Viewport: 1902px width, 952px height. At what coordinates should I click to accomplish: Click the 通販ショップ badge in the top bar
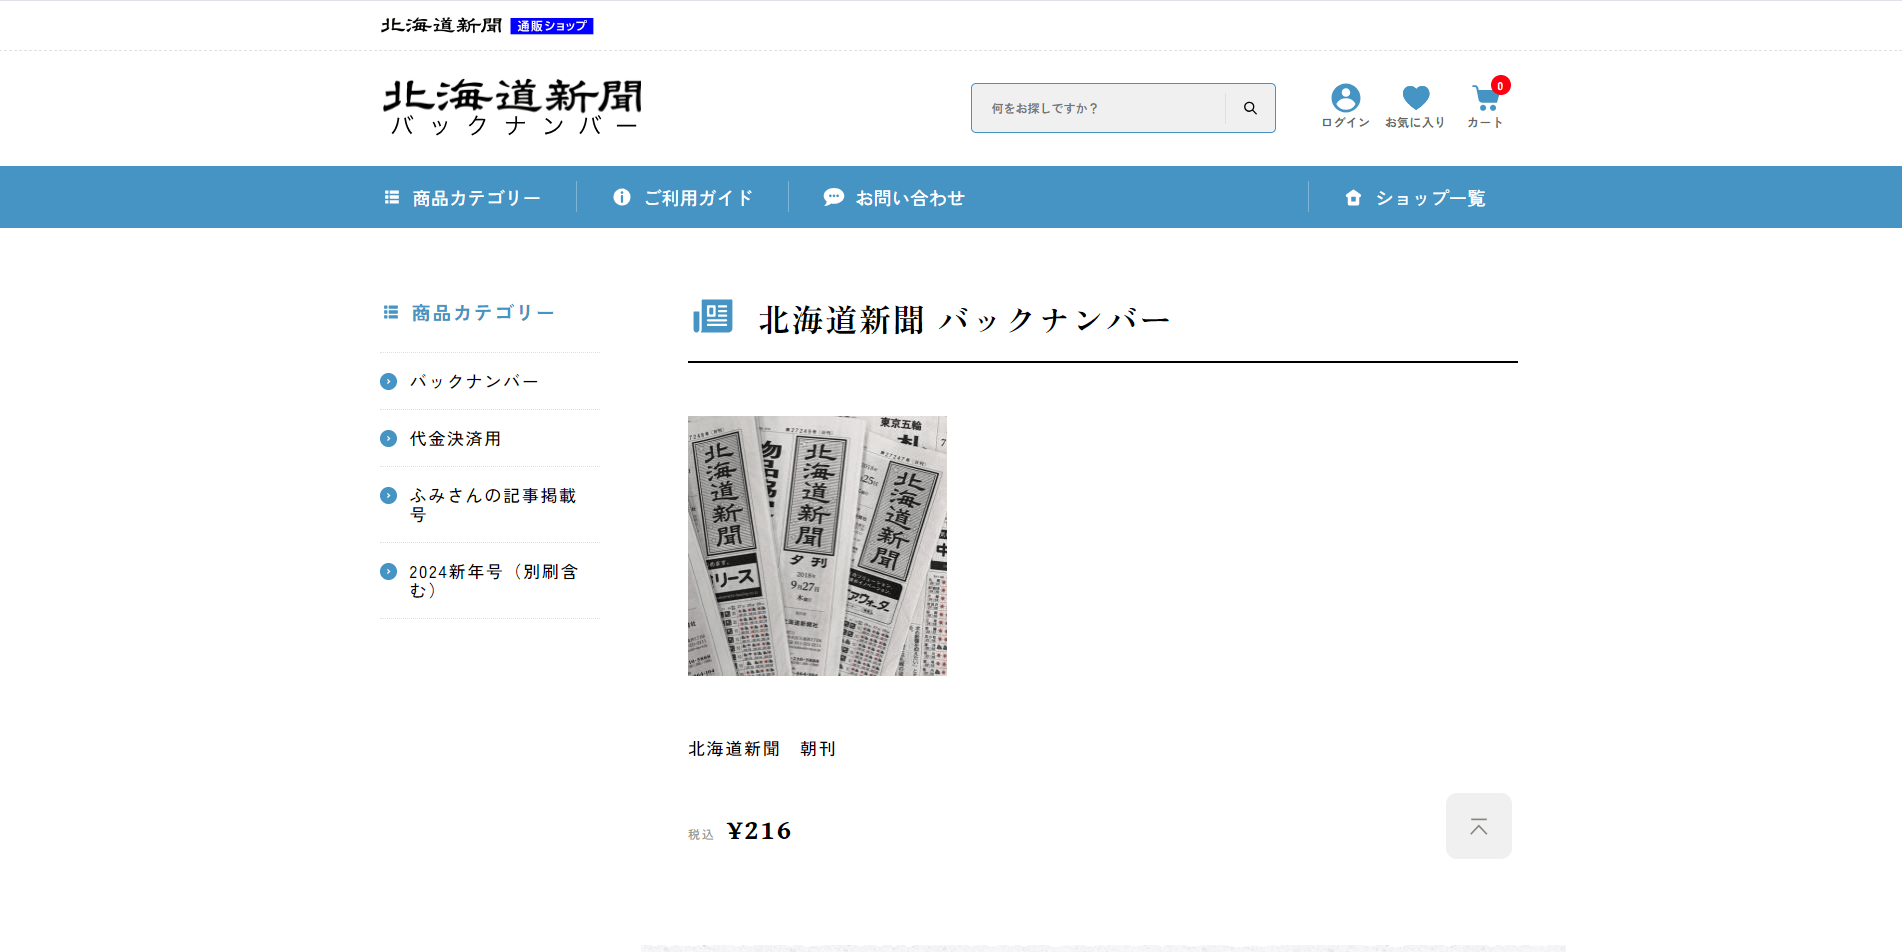(552, 26)
